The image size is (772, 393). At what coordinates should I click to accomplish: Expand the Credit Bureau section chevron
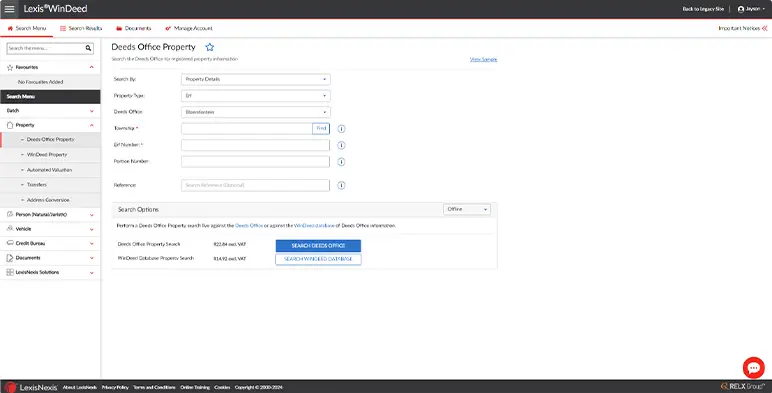(92, 244)
